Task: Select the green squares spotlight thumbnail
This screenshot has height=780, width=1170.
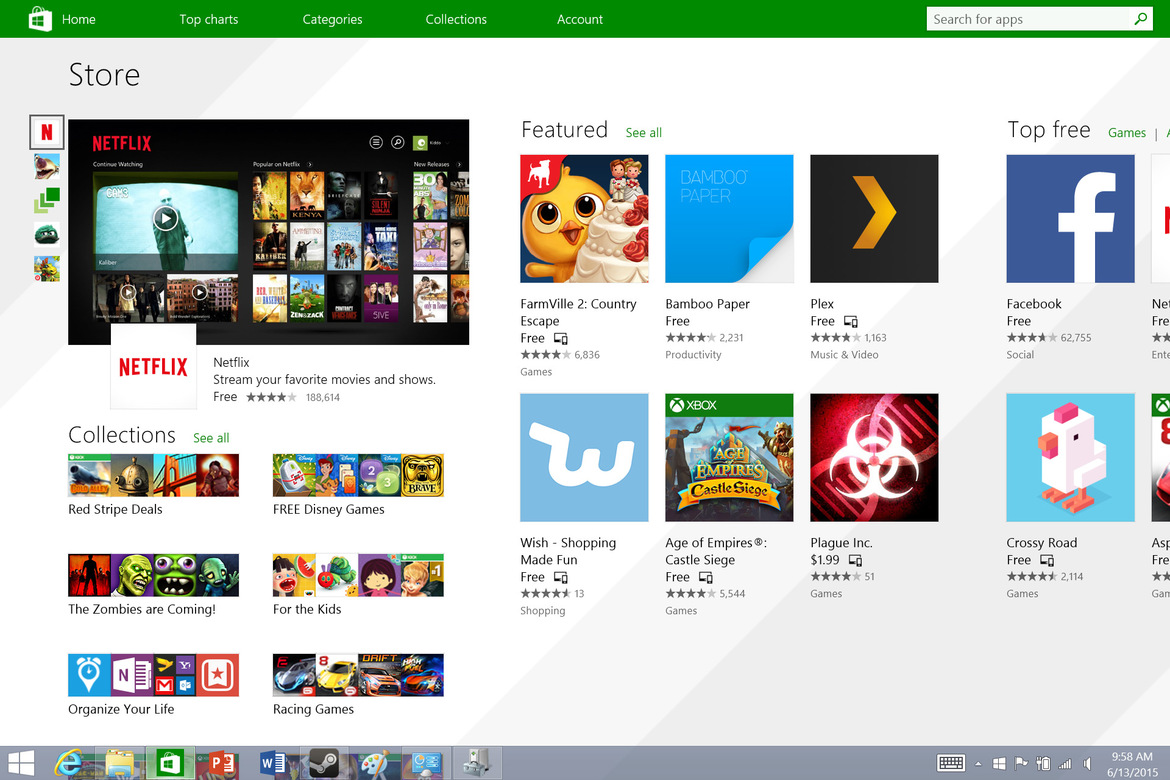Action: (47, 200)
